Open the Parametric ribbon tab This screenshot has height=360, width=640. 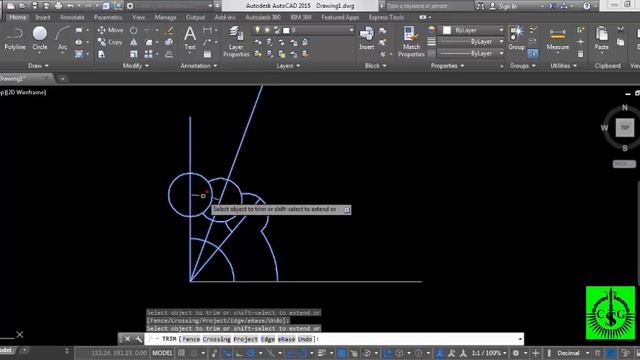108,18
